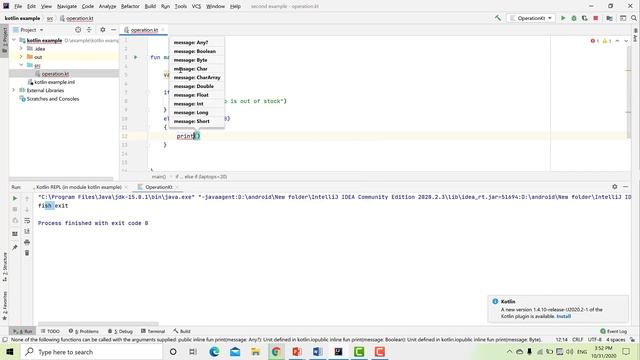Open the File menu
This screenshot has height=360, width=640.
click(x=18, y=7)
